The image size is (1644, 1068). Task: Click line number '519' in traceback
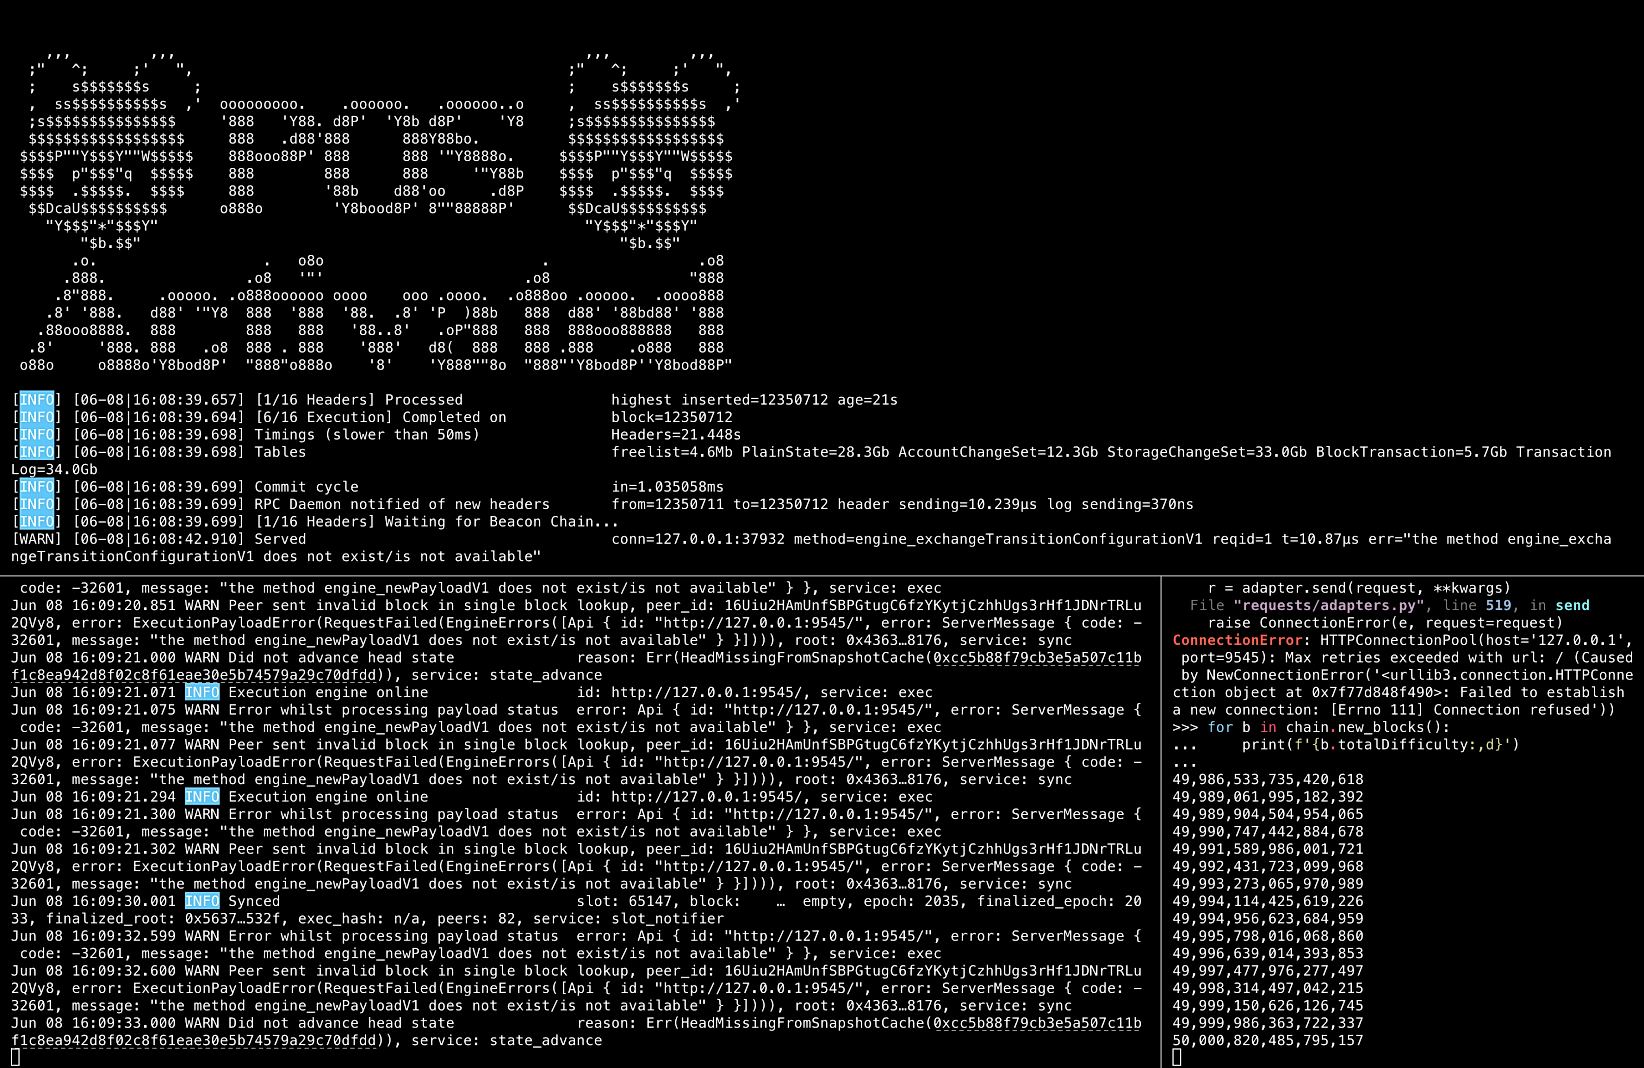click(1498, 605)
